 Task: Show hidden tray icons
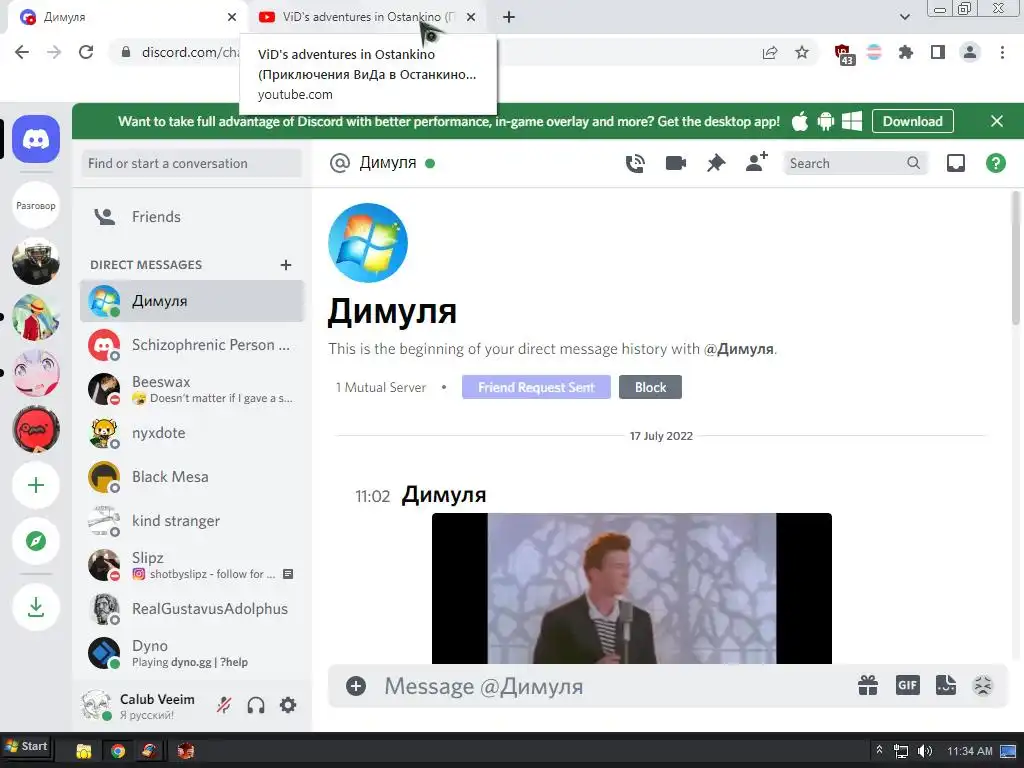pyautogui.click(x=879, y=750)
